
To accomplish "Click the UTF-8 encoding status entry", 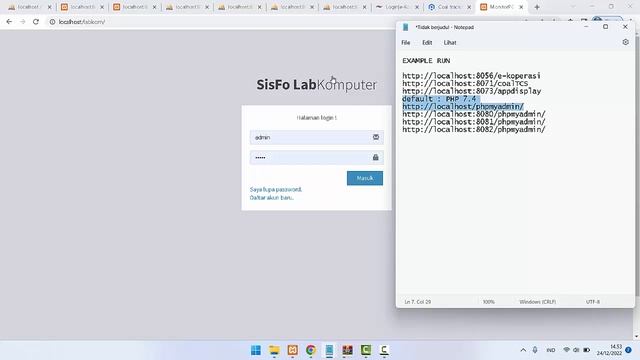I will 593,302.
